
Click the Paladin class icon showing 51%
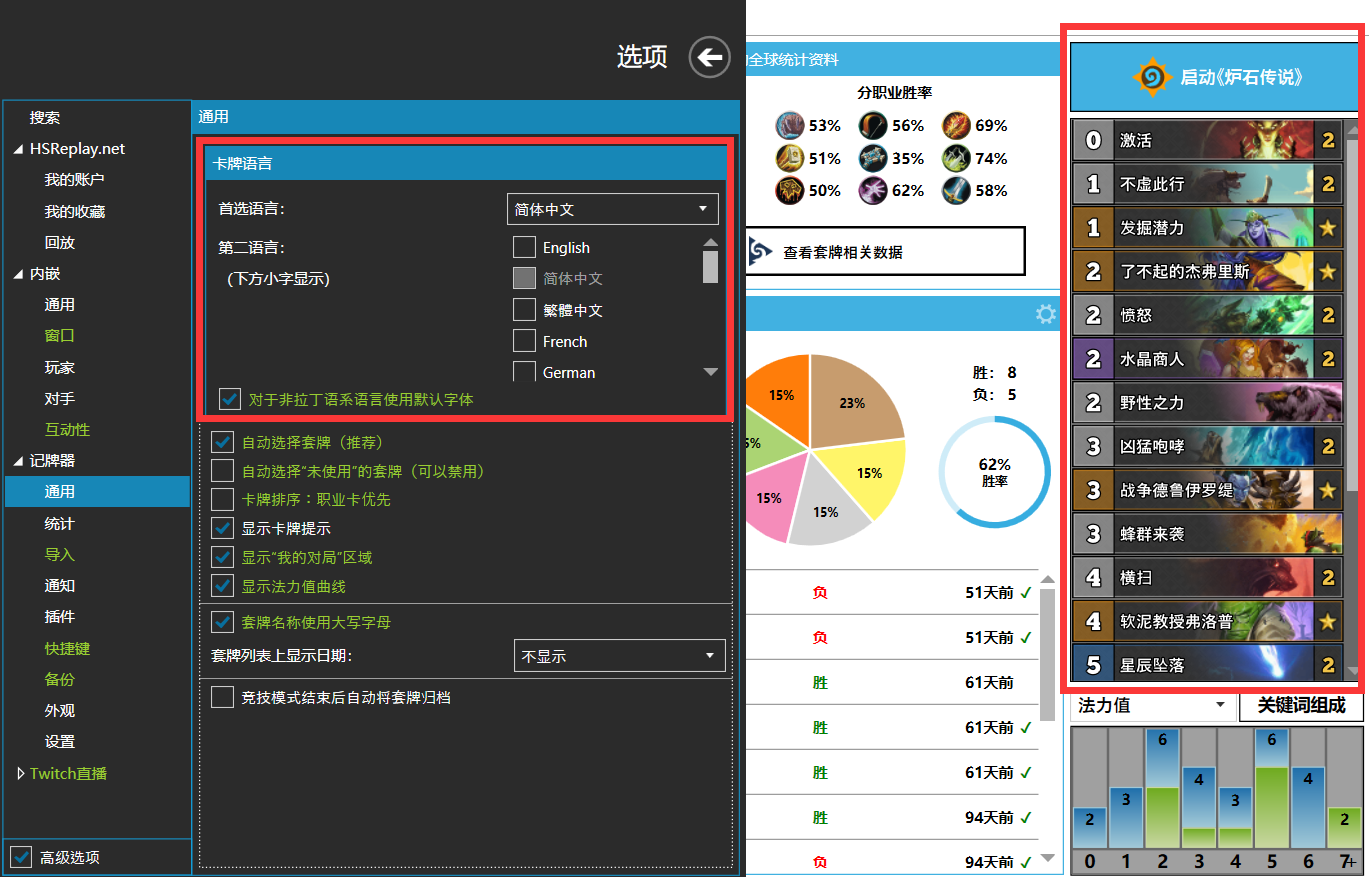[x=789, y=158]
